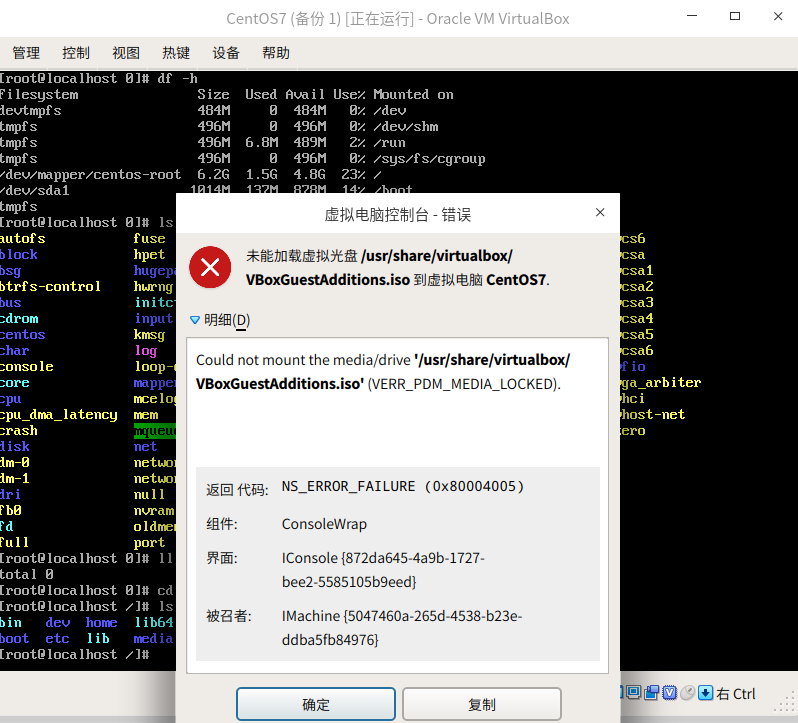
Task: Click the boot directory in the root listing
Action: pyautogui.click(x=15, y=639)
